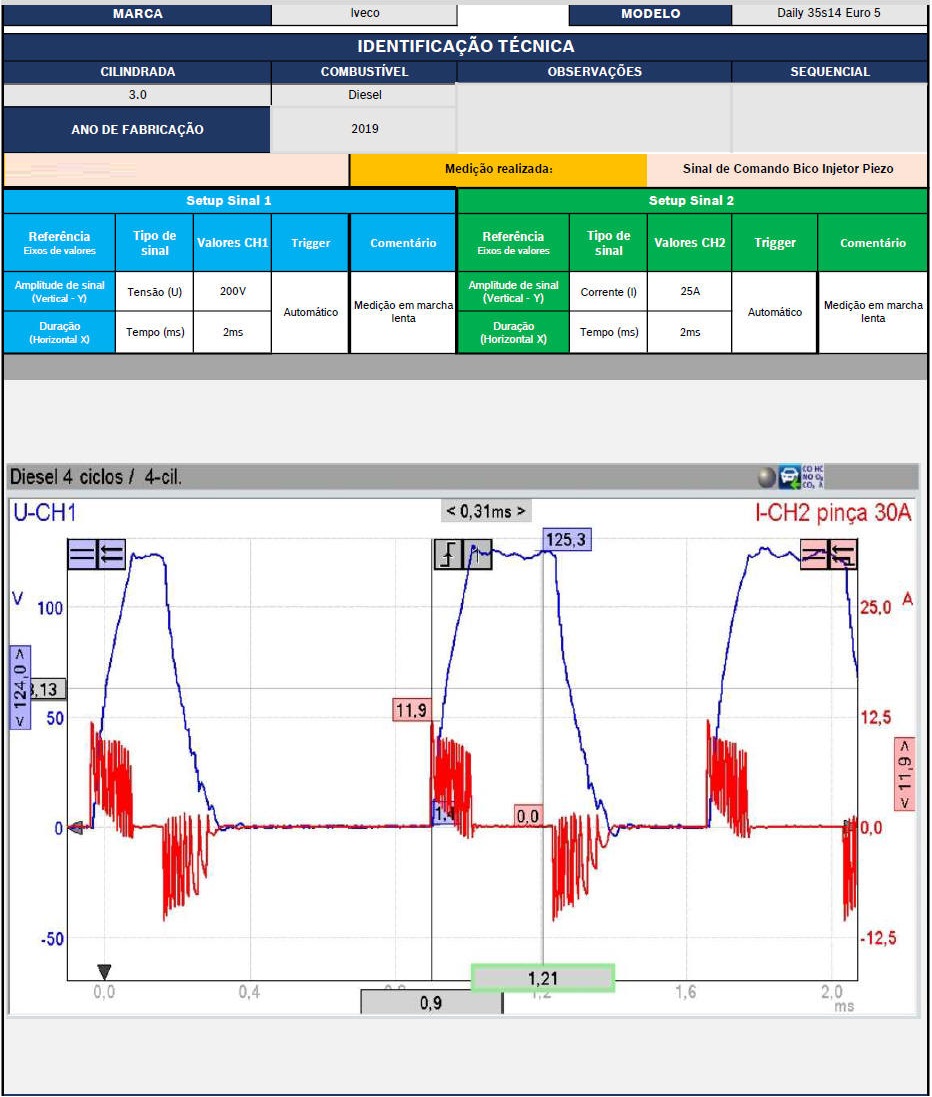Click the CH1 horizontal lines cursor icon
932x1097 pixels.
point(82,554)
